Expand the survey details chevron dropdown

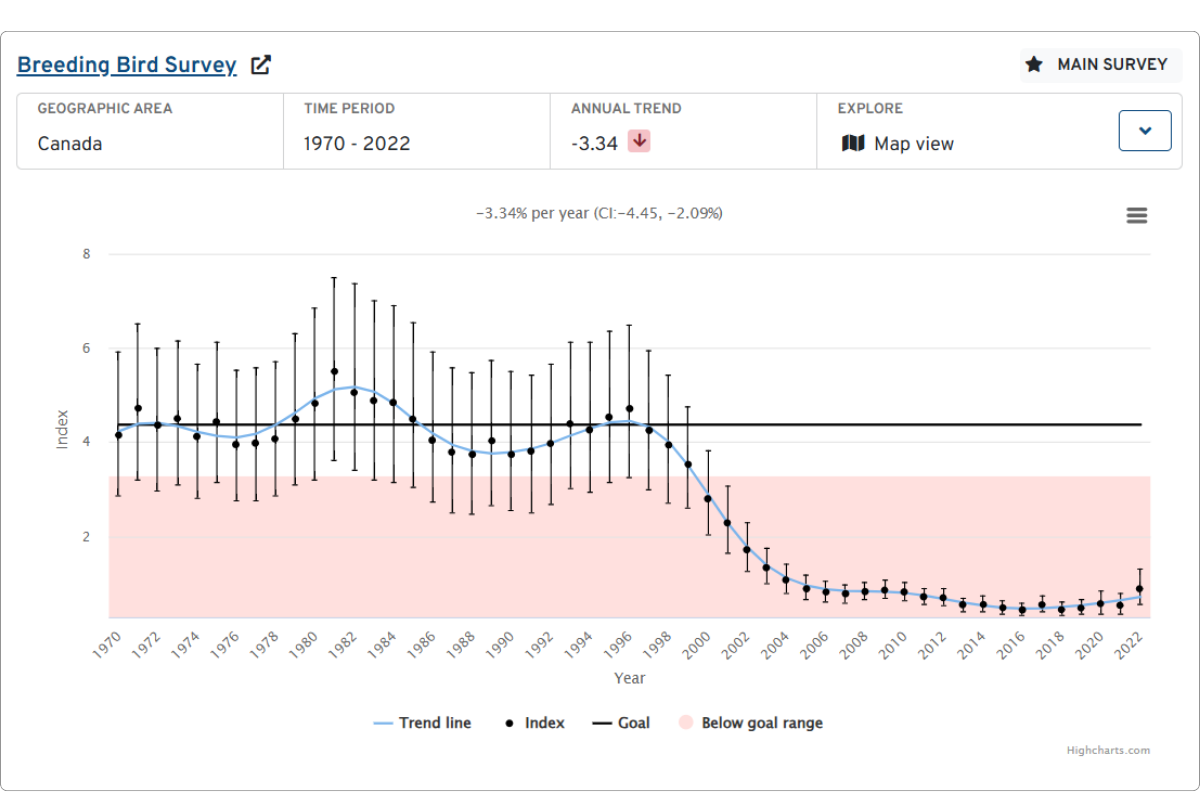(x=1145, y=131)
